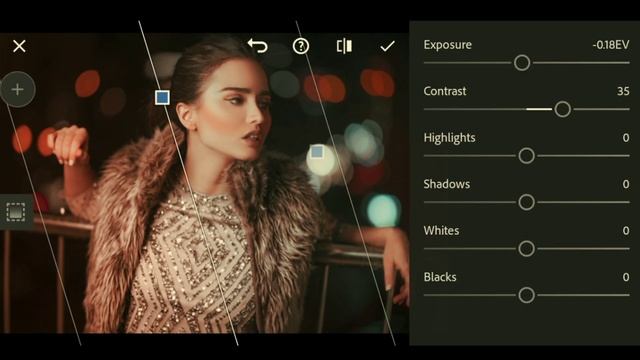Open help with the question mark icon
Image resolution: width=640 pixels, height=360 pixels.
click(x=301, y=46)
